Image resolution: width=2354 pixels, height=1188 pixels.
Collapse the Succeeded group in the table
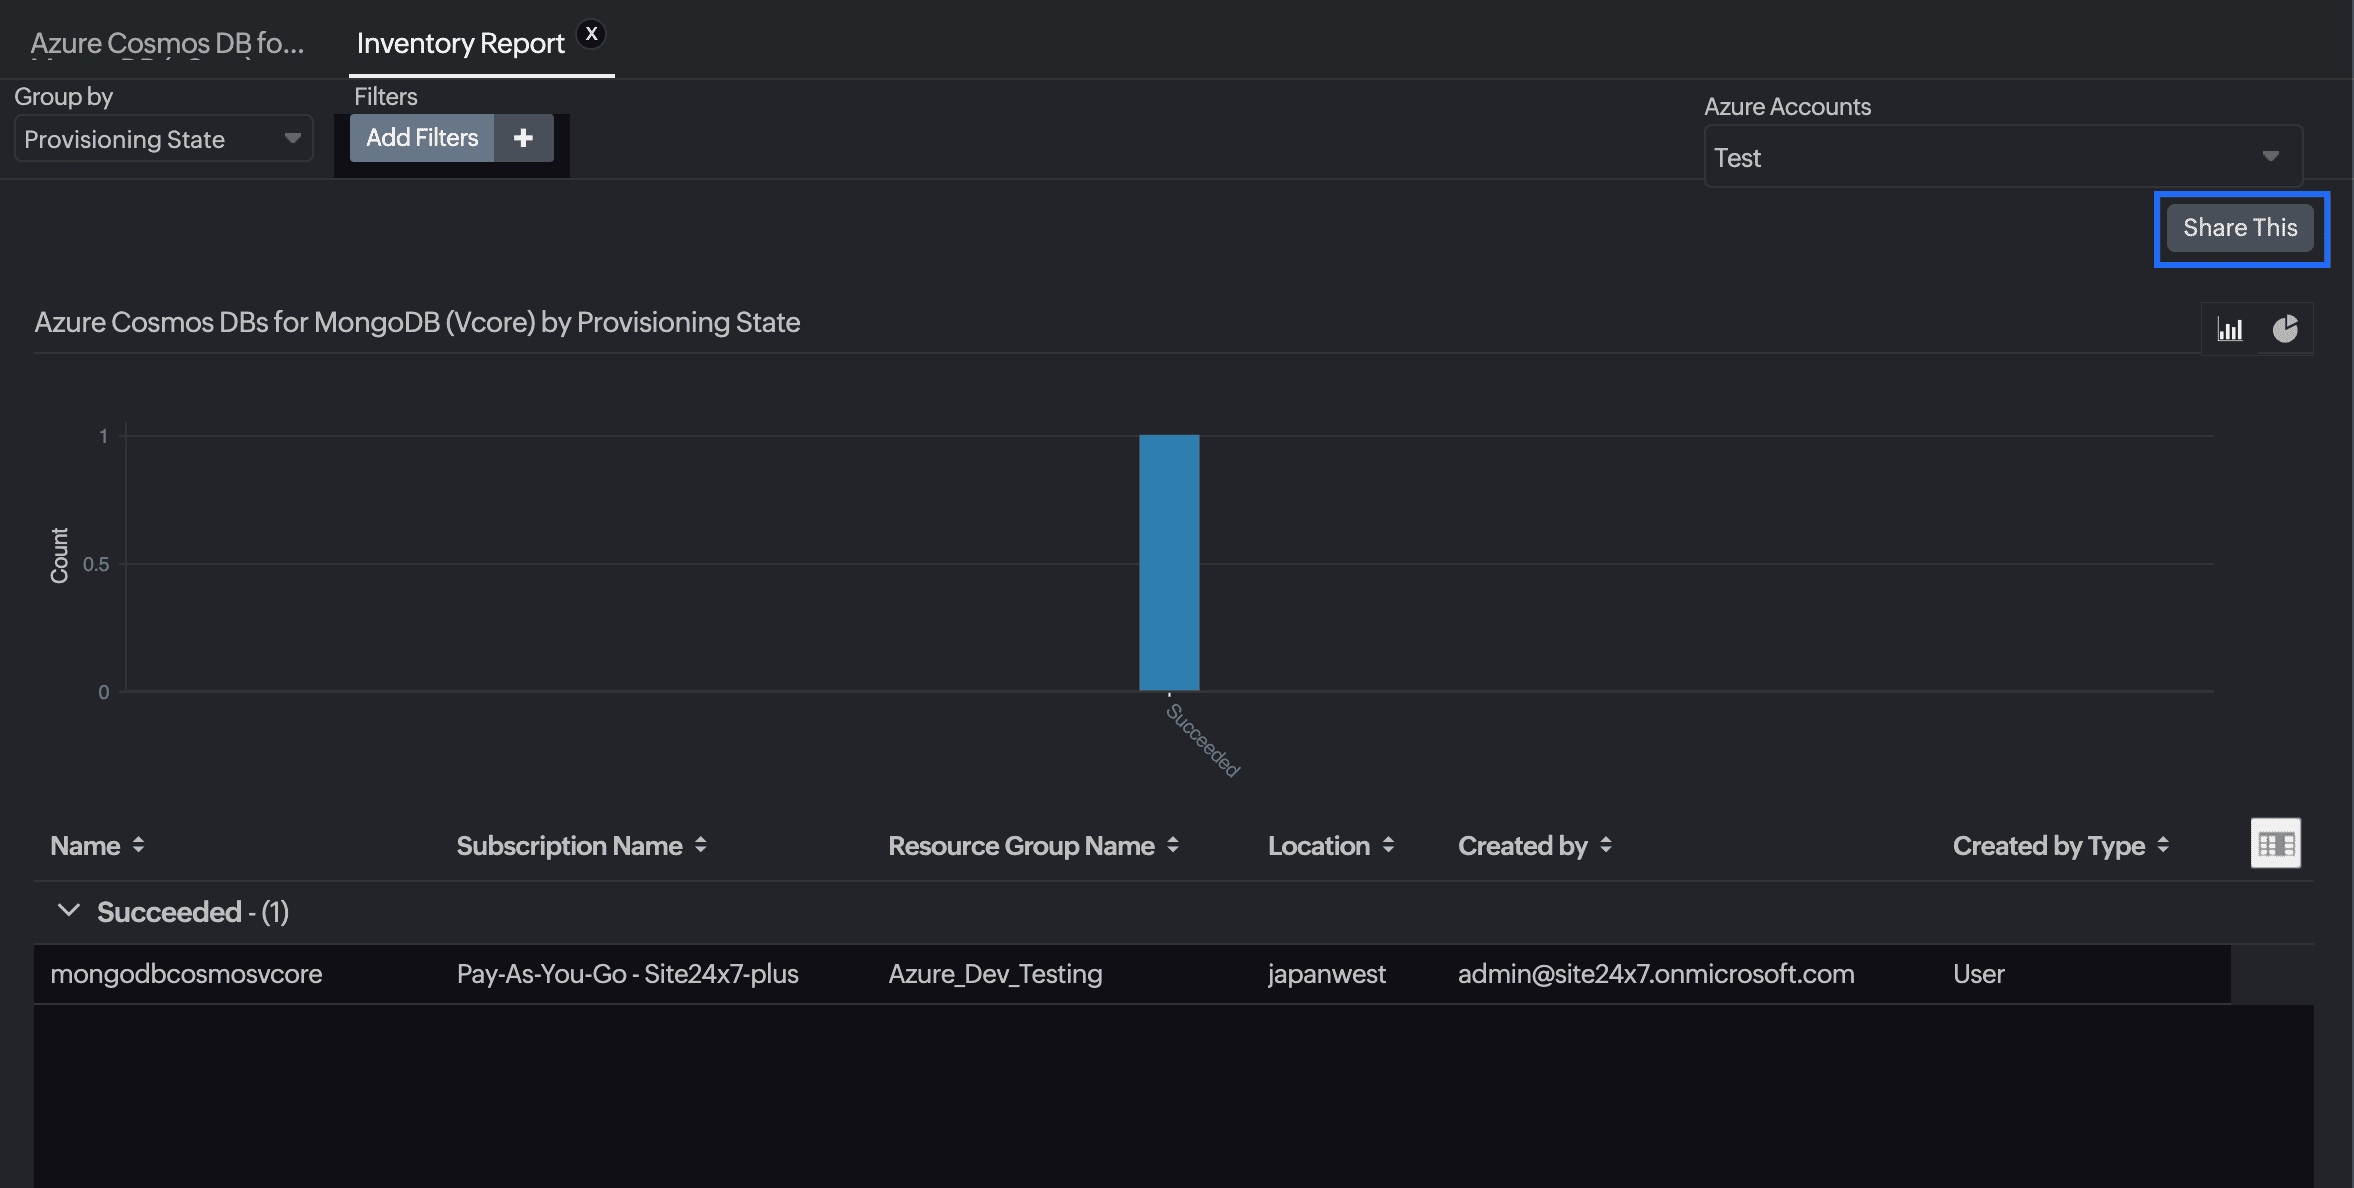[69, 910]
